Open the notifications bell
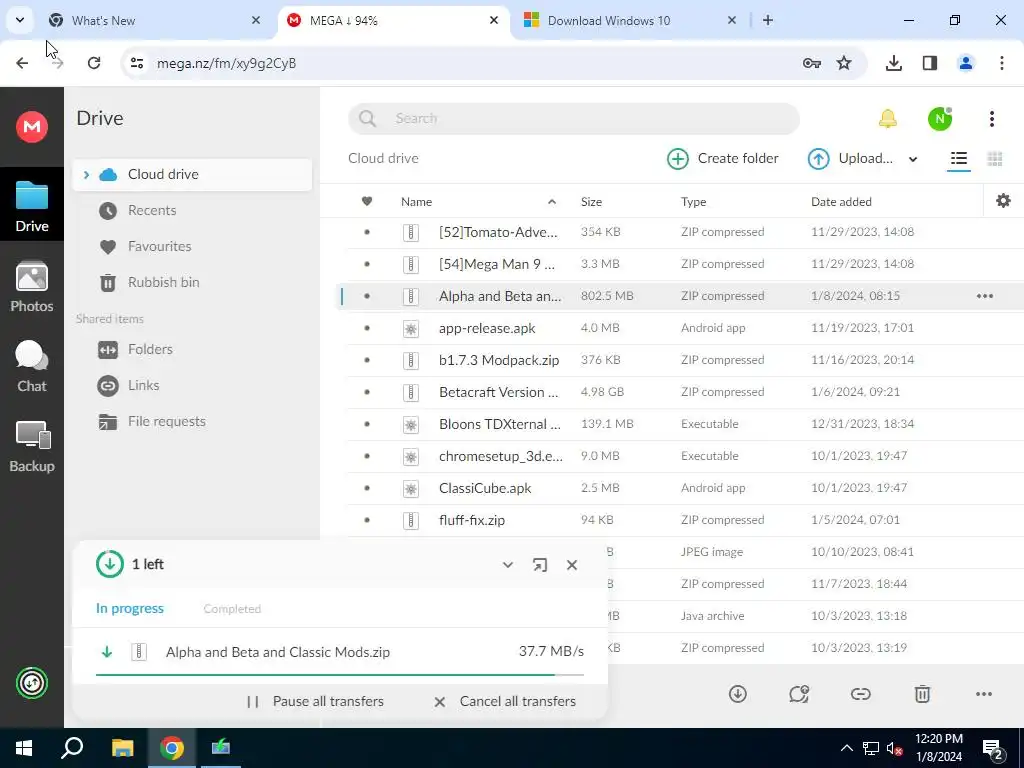Screen dimensions: 1024x768 tap(888, 118)
